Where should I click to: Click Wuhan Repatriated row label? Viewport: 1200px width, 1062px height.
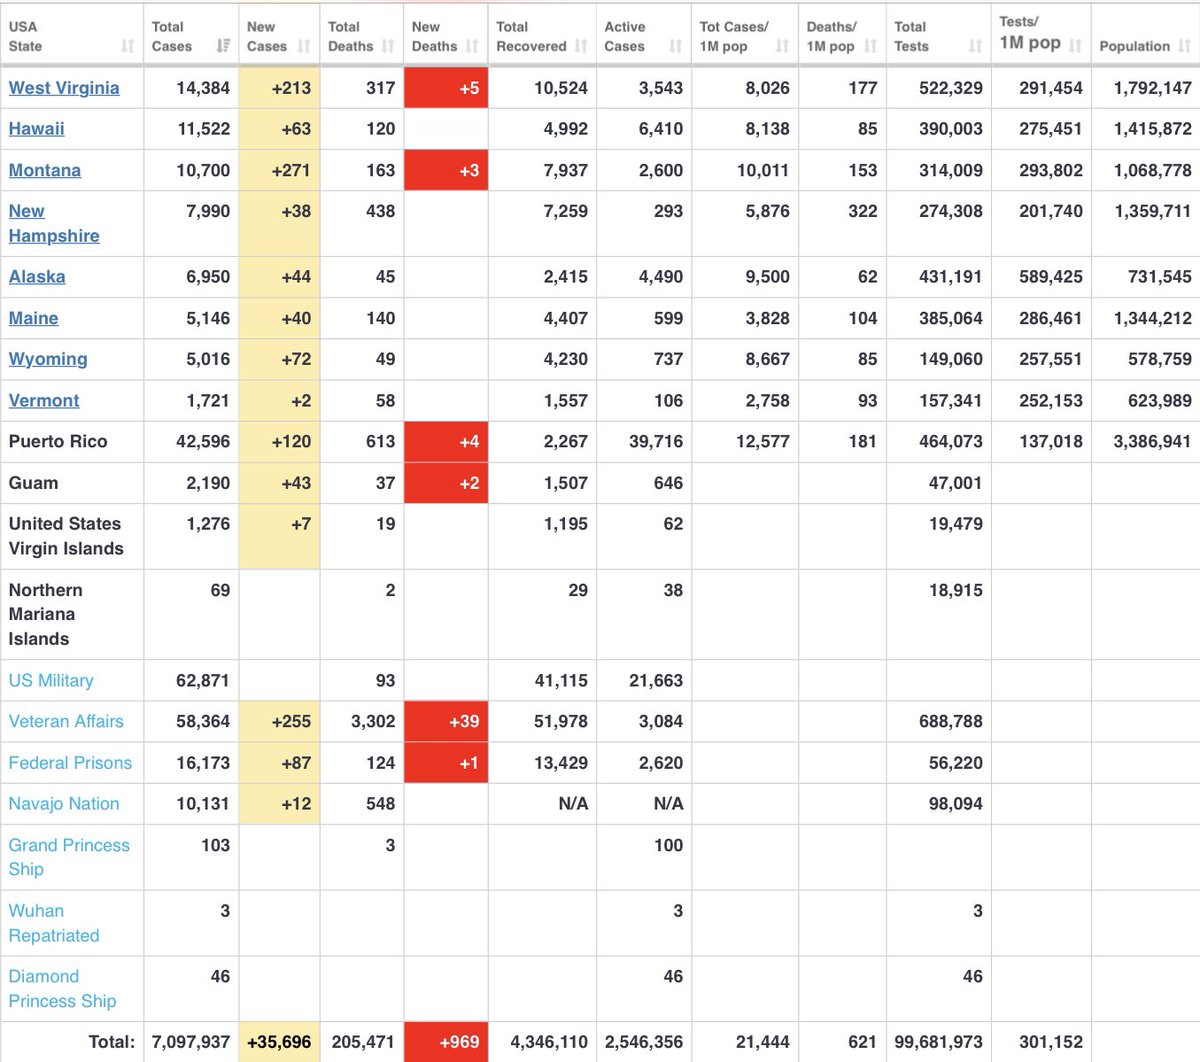click(x=54, y=923)
